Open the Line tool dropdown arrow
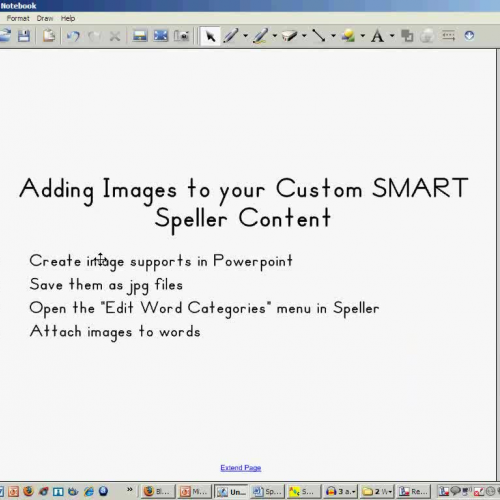500x500 pixels. pyautogui.click(x=333, y=36)
